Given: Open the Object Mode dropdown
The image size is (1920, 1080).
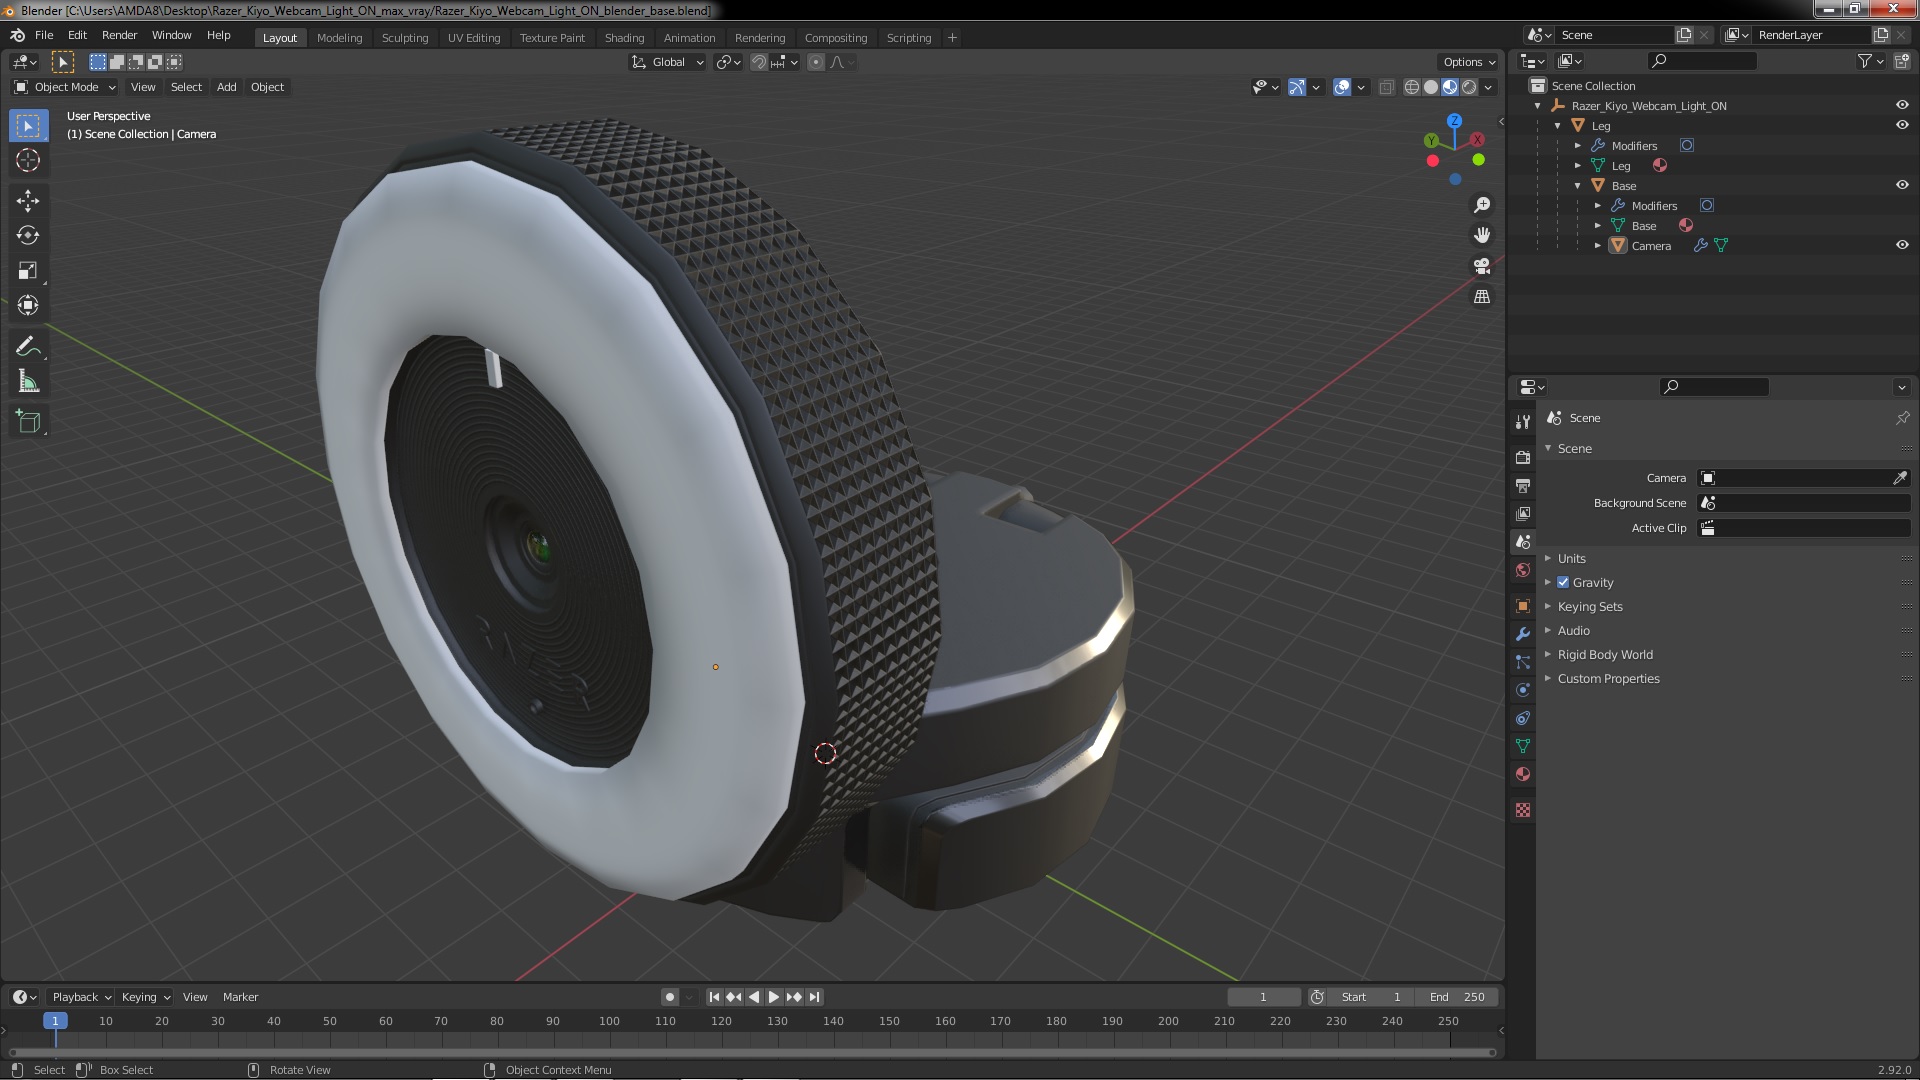Looking at the screenshot, I should tap(66, 87).
